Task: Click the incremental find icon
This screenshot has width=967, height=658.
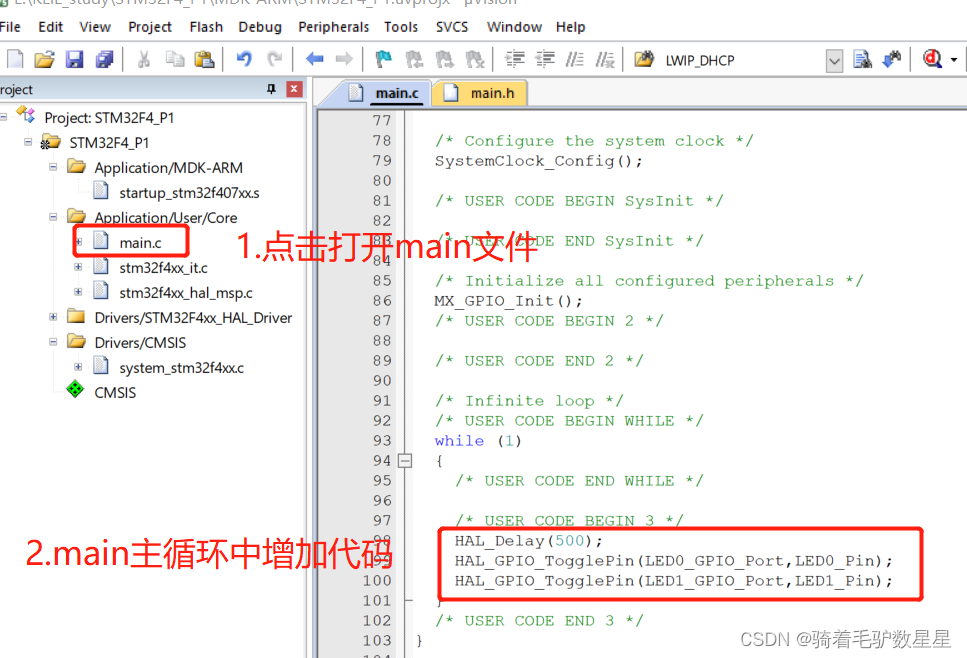Action: pos(892,59)
